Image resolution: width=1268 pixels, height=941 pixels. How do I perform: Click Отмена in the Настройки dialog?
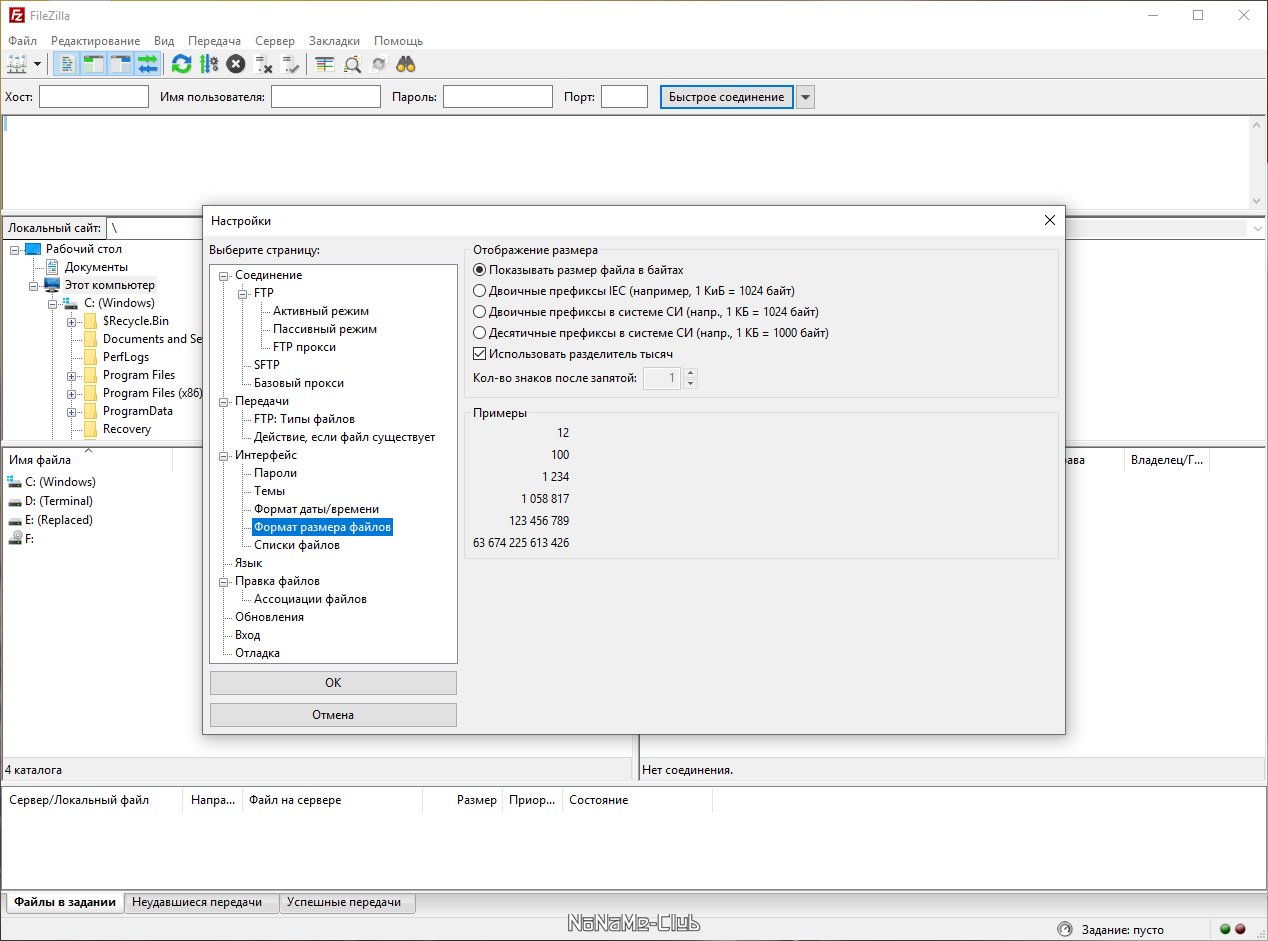click(x=333, y=715)
